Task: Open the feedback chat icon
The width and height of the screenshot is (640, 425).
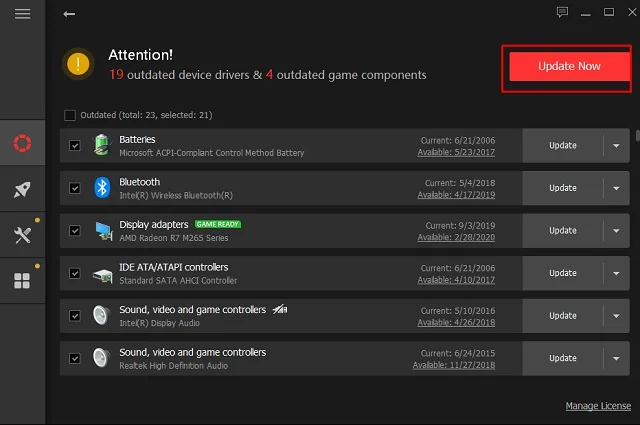Action: point(562,12)
